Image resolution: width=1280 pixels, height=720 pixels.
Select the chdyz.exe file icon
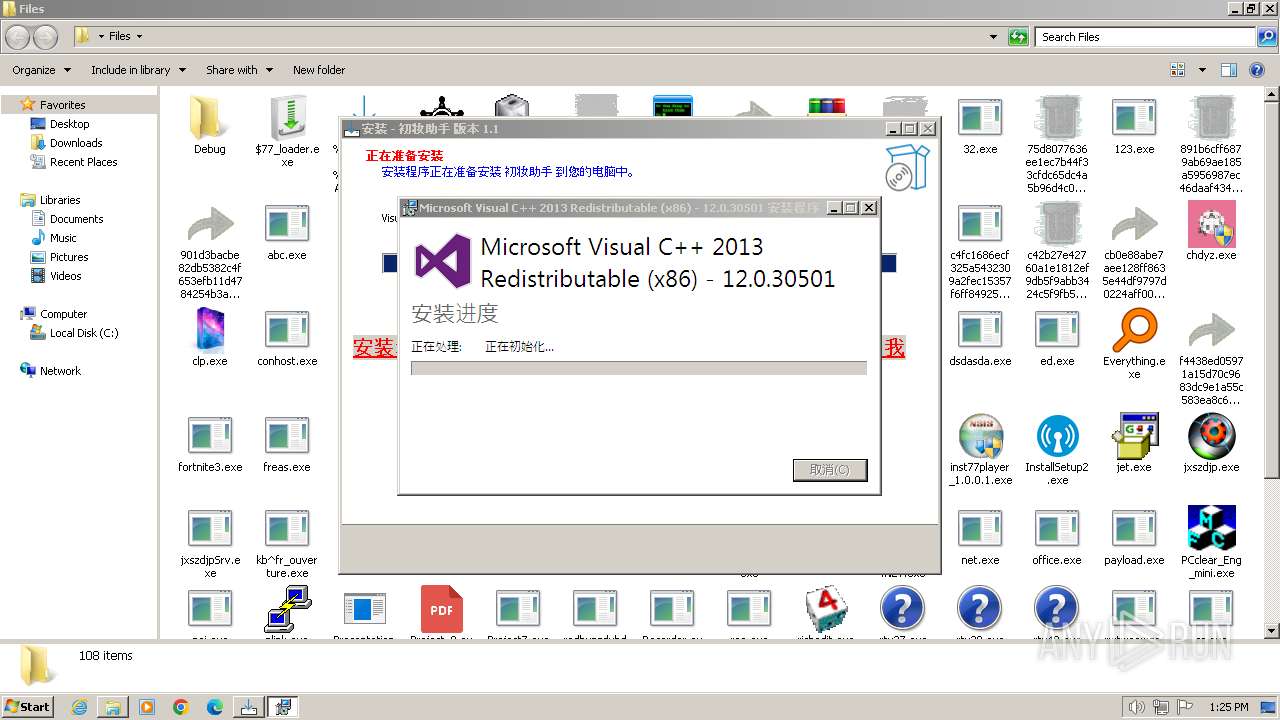click(x=1211, y=224)
